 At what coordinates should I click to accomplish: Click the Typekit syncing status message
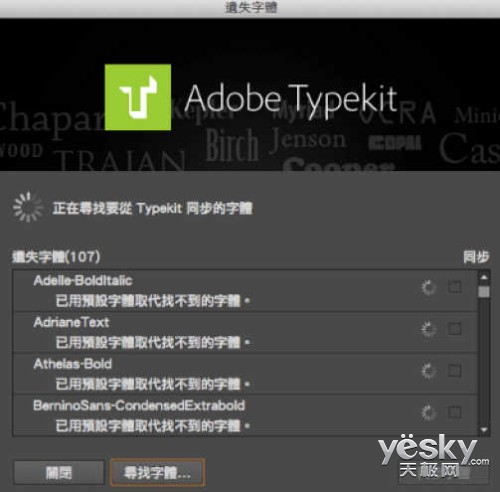coord(152,208)
